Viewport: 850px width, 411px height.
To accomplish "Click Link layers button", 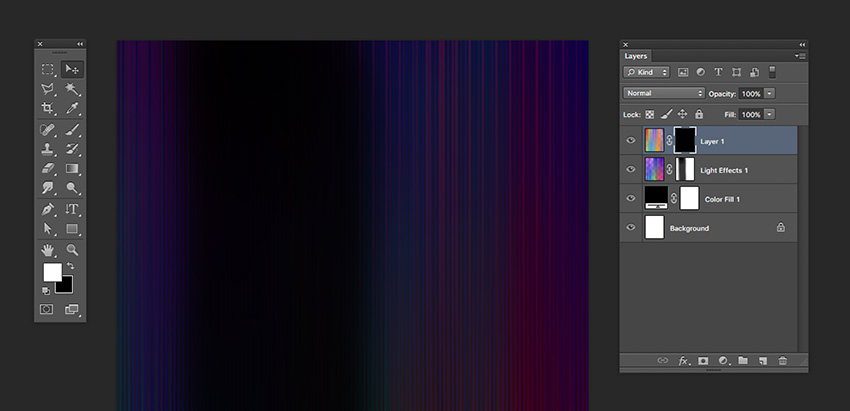I will point(662,361).
